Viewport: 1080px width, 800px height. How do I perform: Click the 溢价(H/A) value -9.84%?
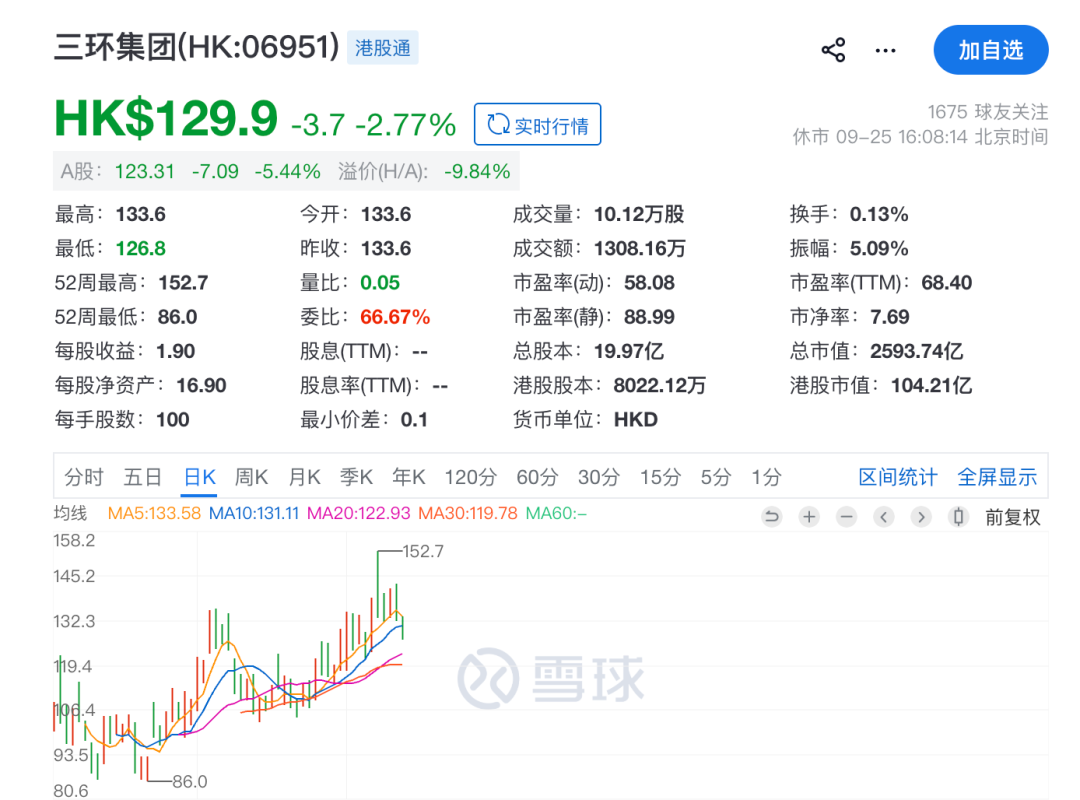coord(477,171)
